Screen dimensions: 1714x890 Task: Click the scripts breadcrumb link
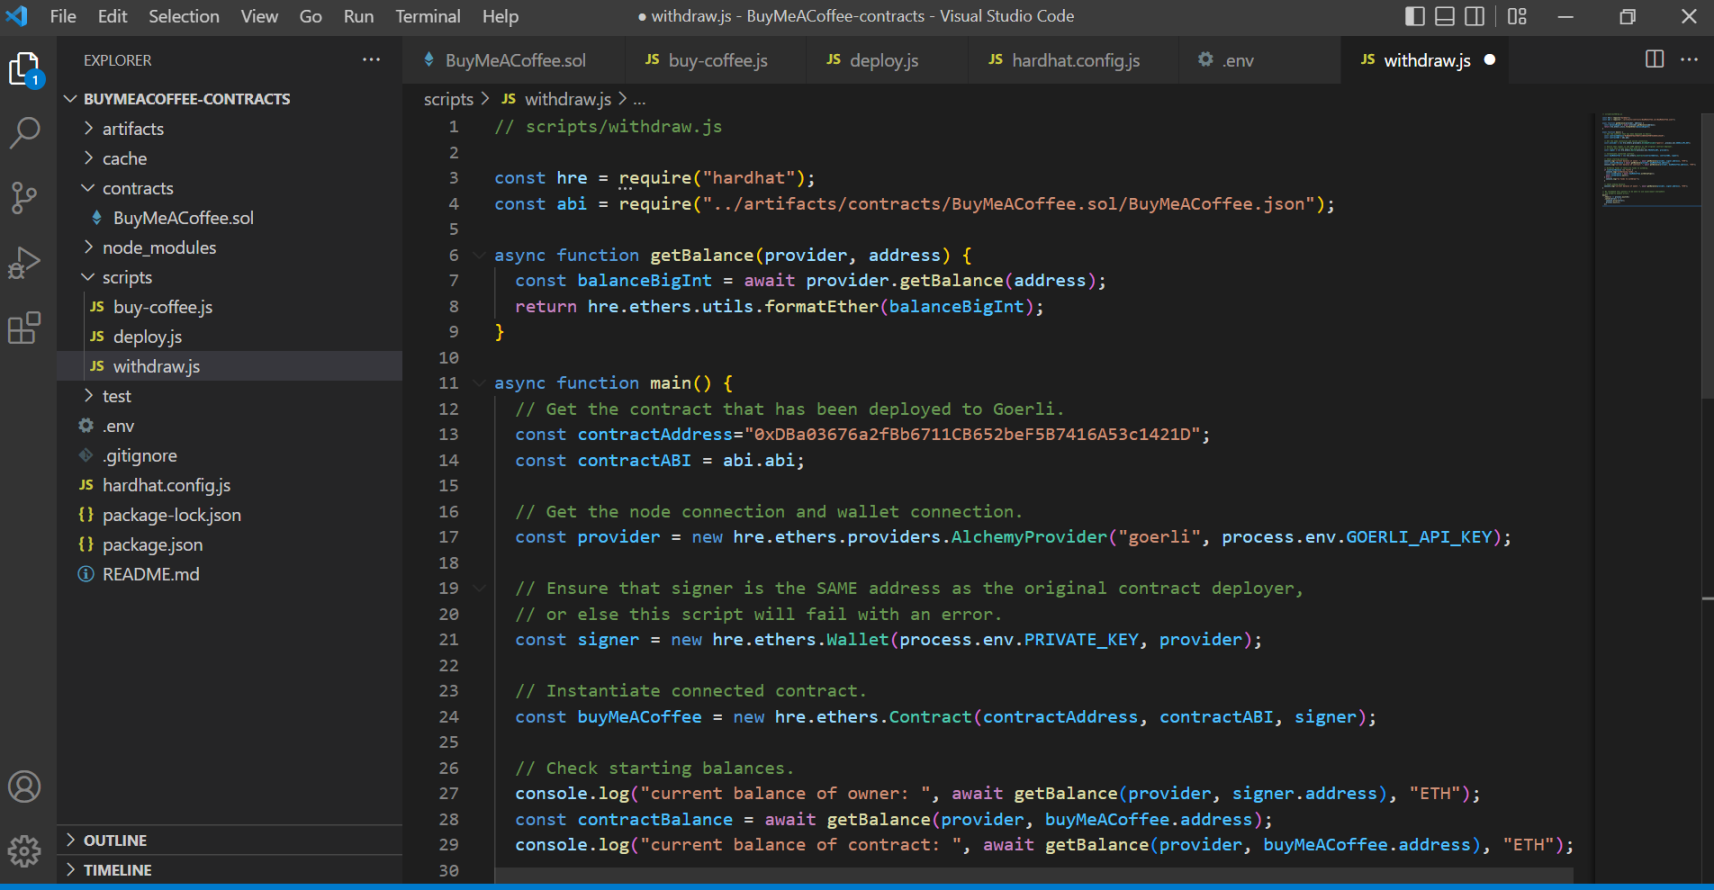tap(448, 99)
